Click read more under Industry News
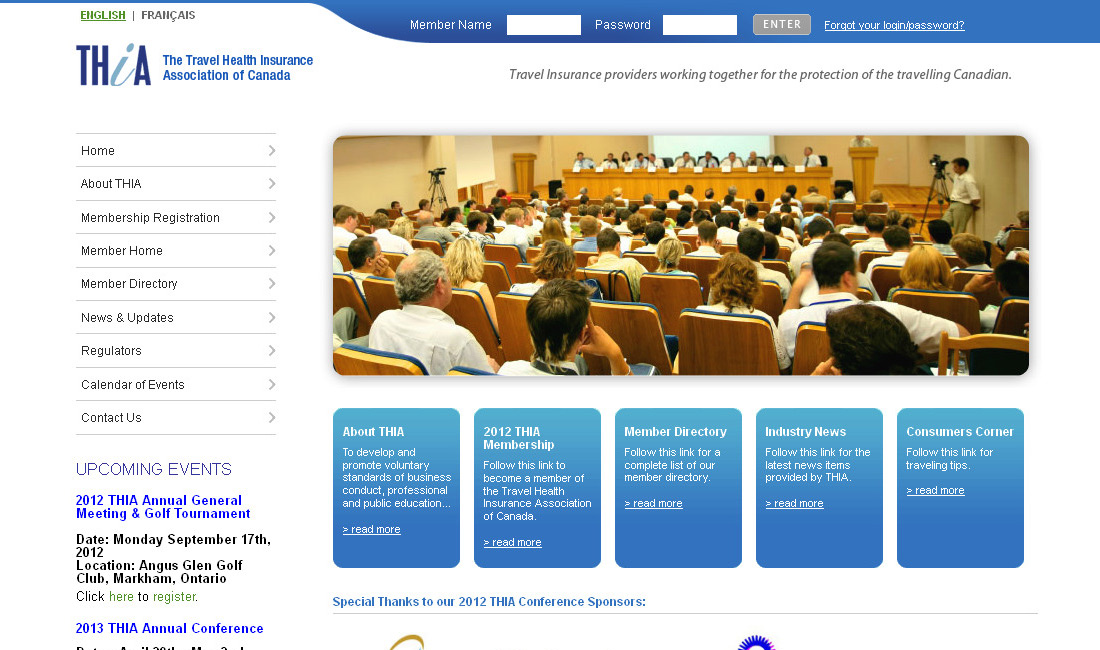 click(x=794, y=503)
